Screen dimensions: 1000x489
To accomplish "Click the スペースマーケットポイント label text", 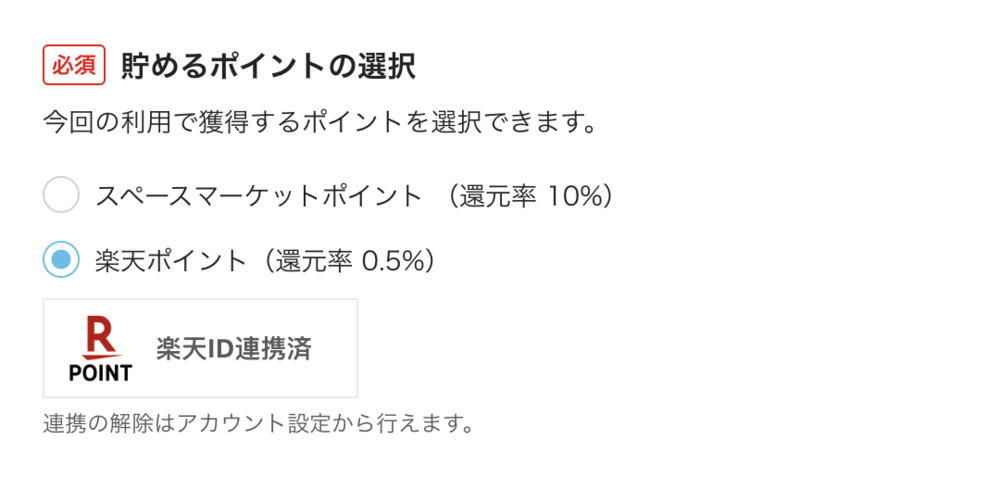I will [258, 196].
